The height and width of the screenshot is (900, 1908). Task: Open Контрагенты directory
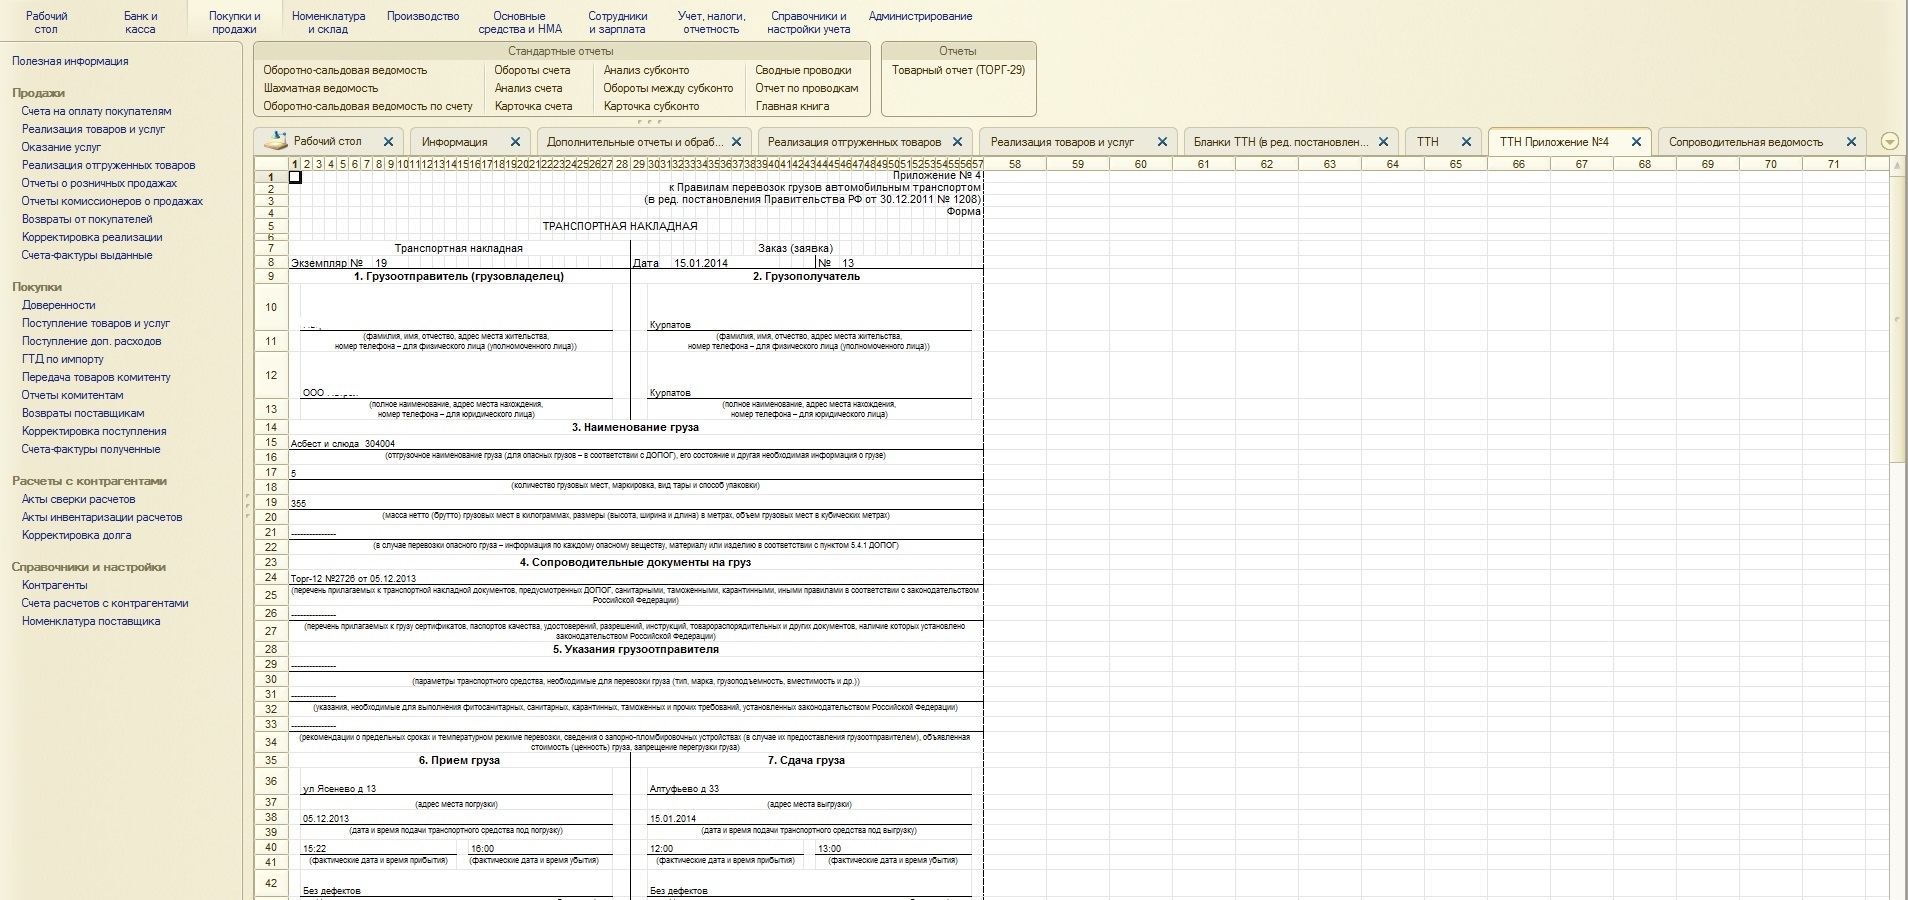point(55,585)
